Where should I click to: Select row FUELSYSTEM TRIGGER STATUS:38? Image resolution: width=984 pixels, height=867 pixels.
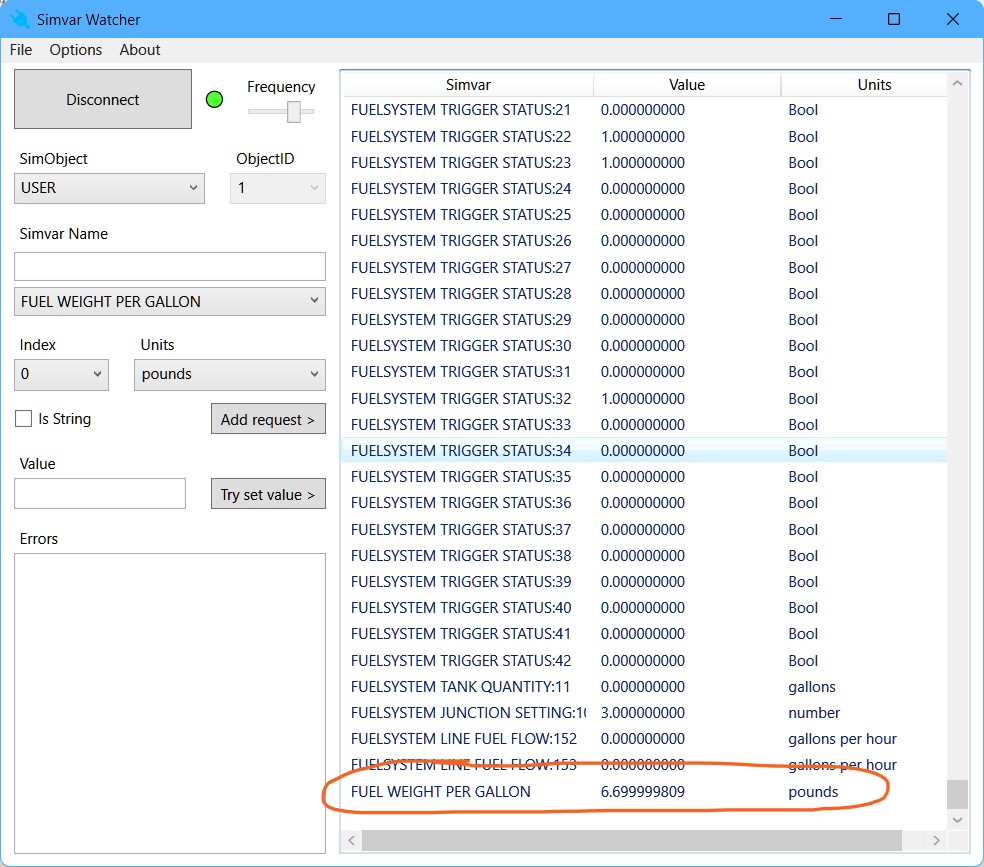(644, 556)
